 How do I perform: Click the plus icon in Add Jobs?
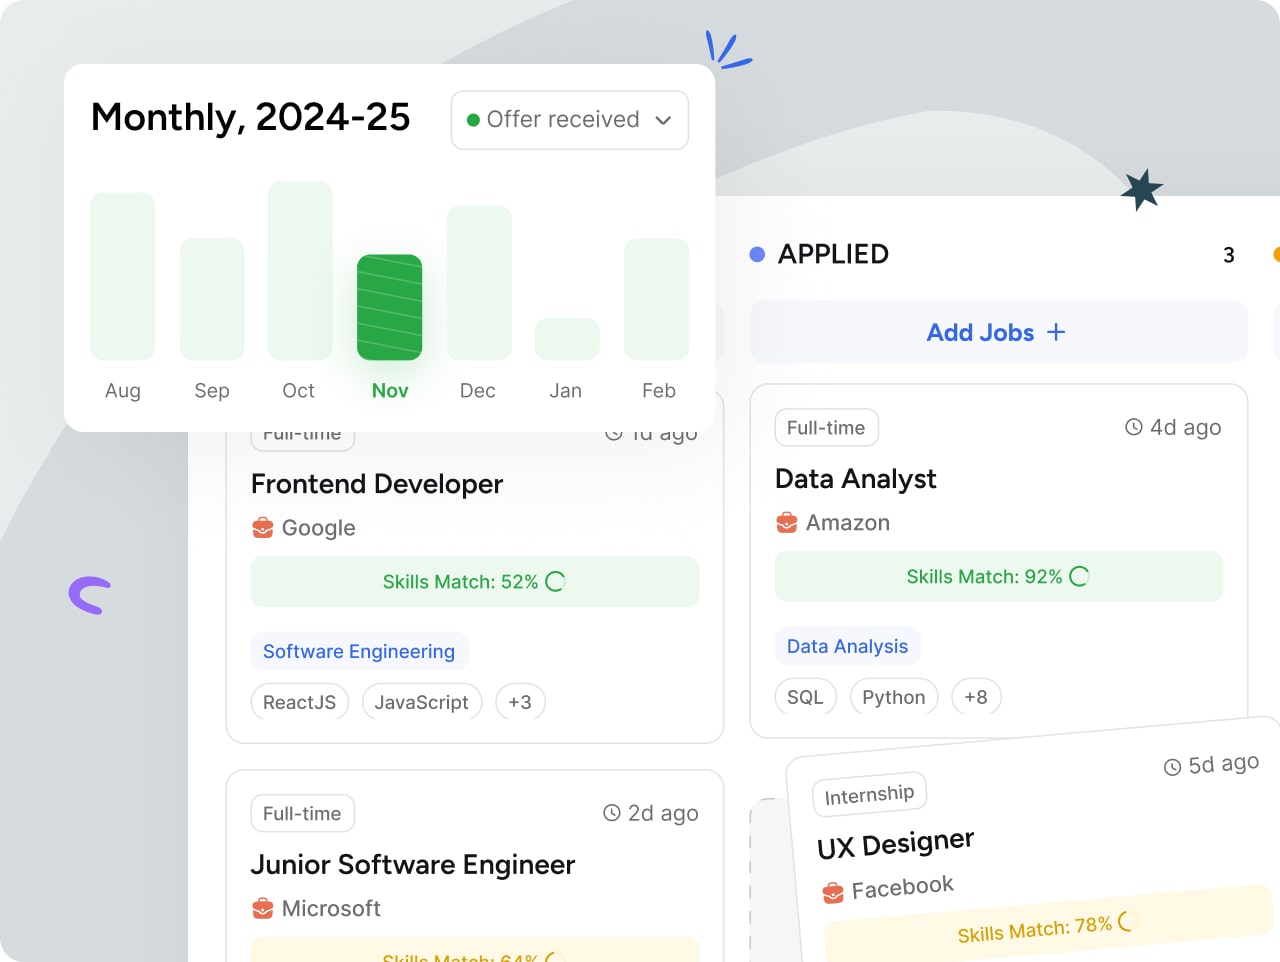click(x=1056, y=331)
